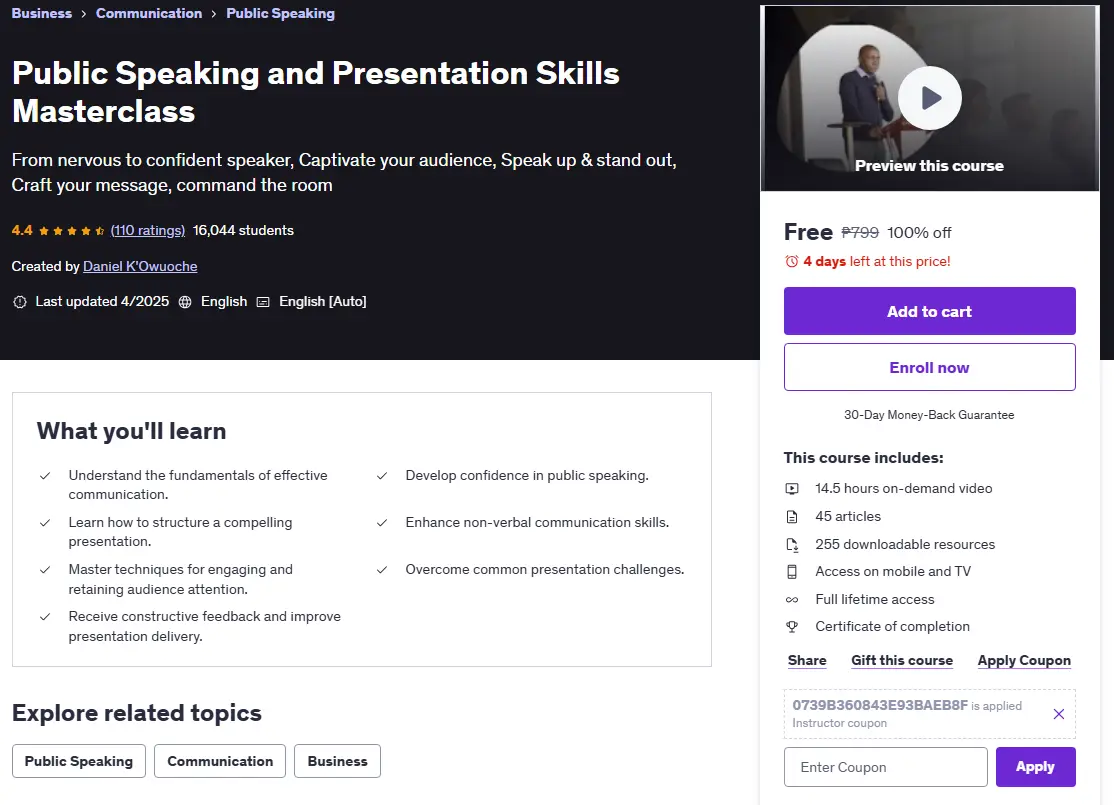This screenshot has height=805, width=1114.
Task: Click the downloadable resources icon
Action: 791,545
